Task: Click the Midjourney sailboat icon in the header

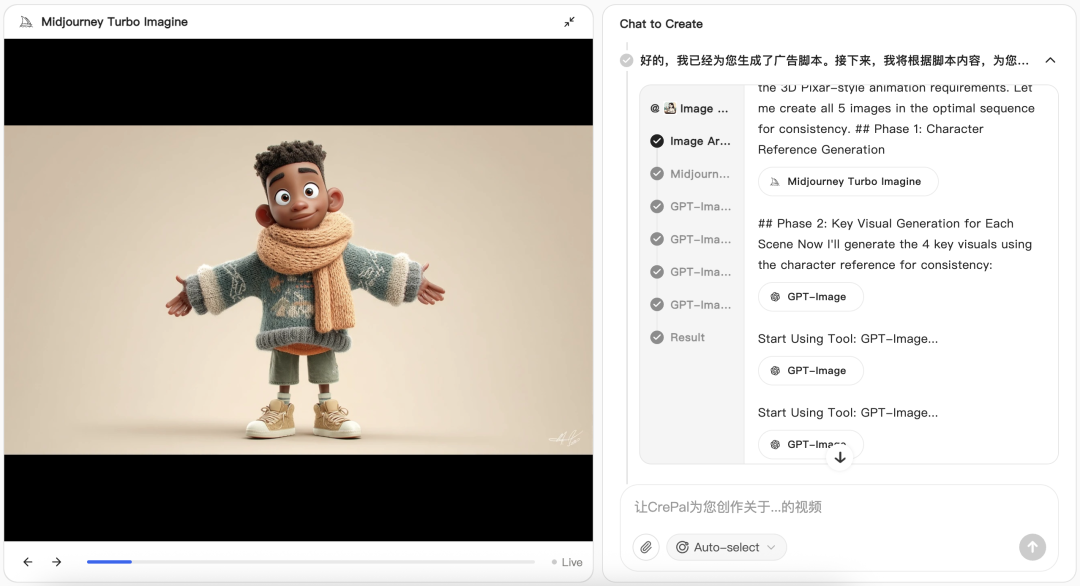Action: 26,22
